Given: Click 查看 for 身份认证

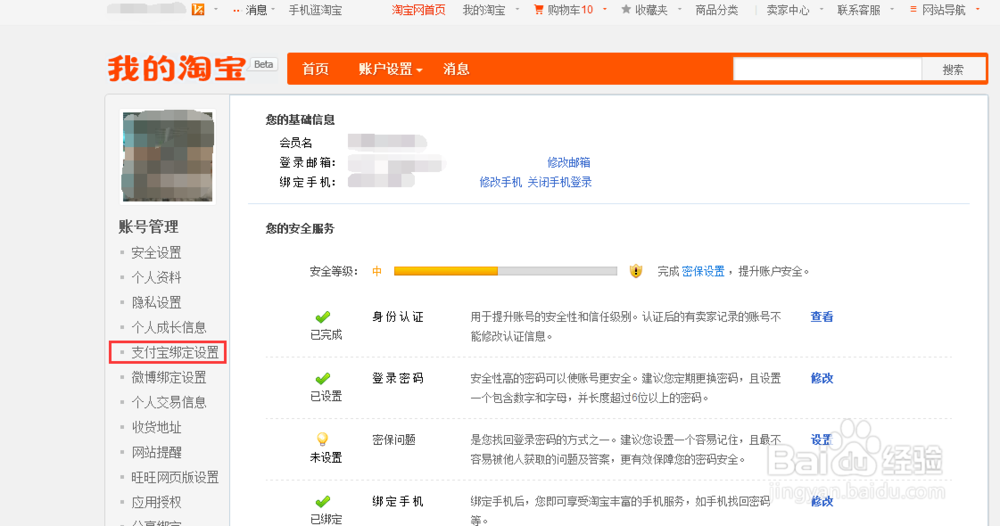Looking at the screenshot, I should point(821,317).
